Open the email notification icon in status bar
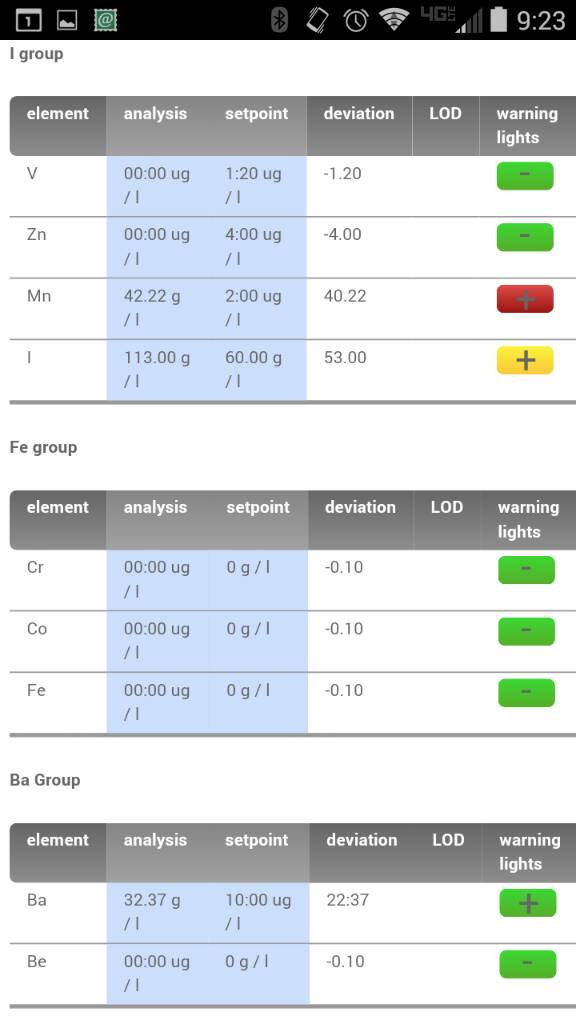The height and width of the screenshot is (1024, 576). pos(105,20)
